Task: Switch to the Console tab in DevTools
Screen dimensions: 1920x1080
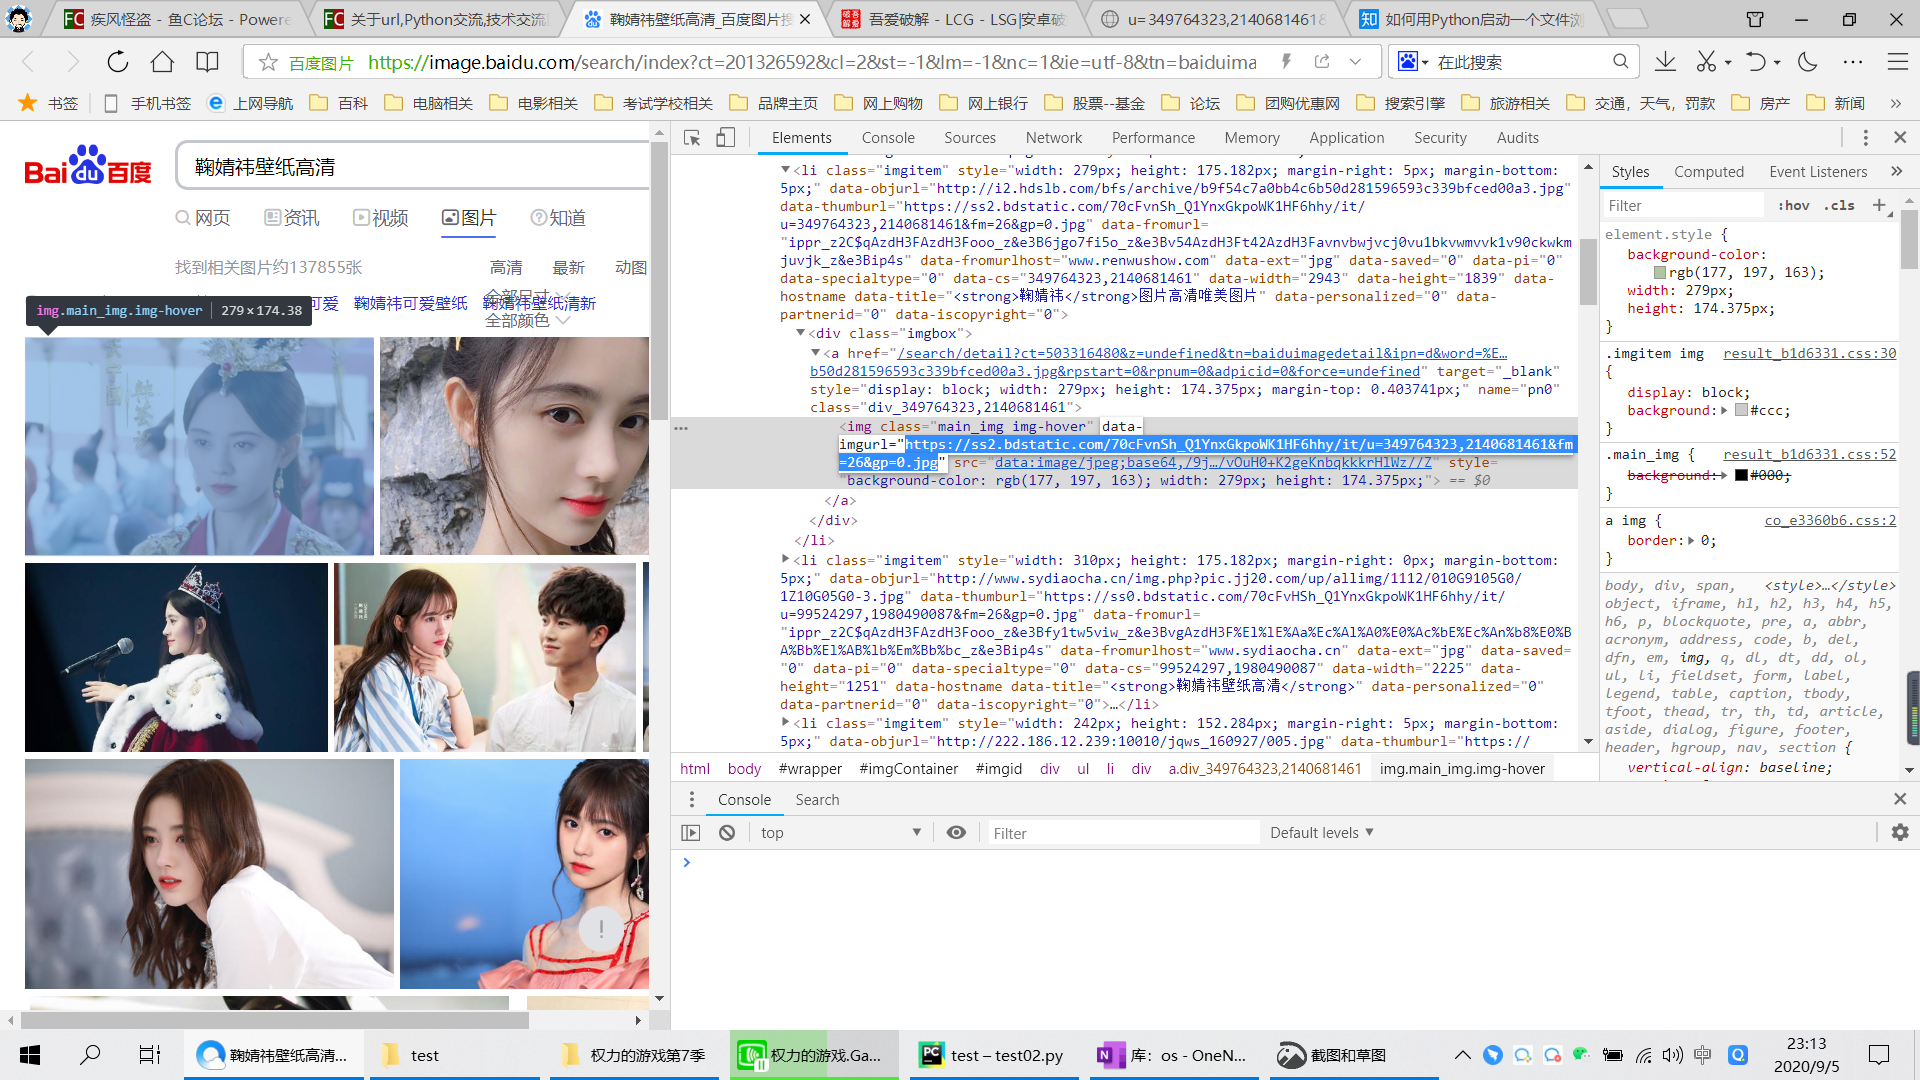Action: (888, 138)
